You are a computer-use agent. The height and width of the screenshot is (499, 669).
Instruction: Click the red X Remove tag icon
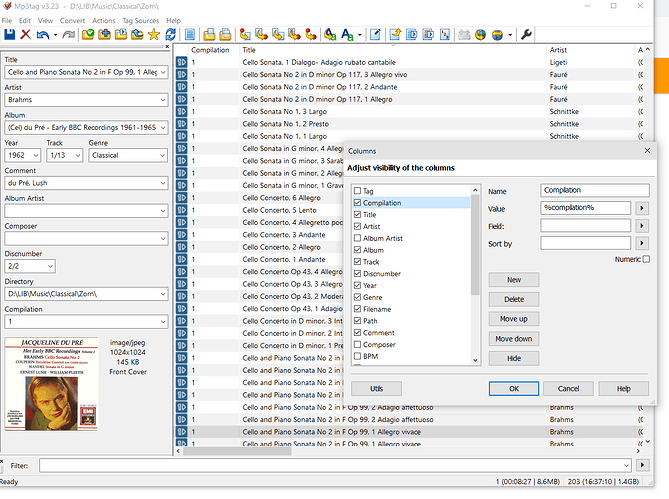(x=26, y=35)
